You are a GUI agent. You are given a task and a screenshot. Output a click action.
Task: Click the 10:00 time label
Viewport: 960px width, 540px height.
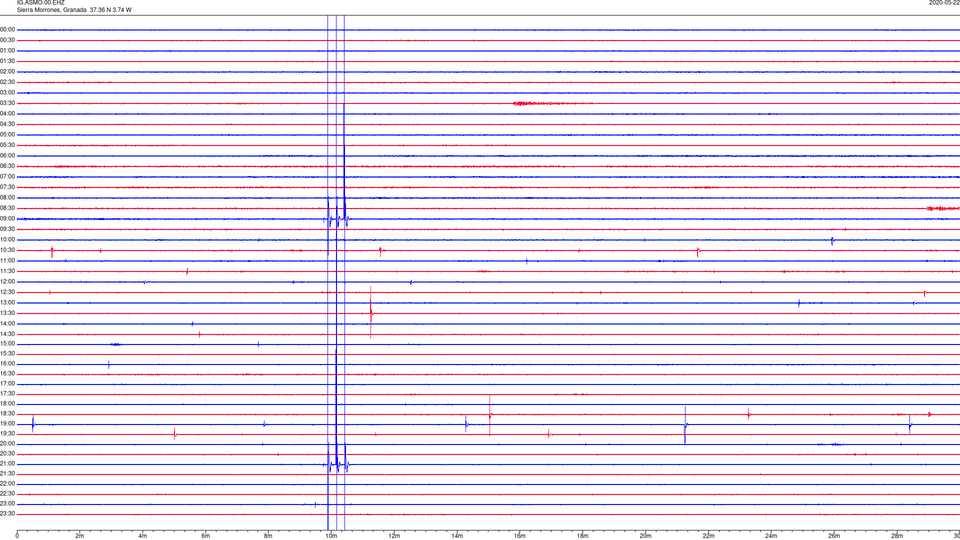coord(7,239)
